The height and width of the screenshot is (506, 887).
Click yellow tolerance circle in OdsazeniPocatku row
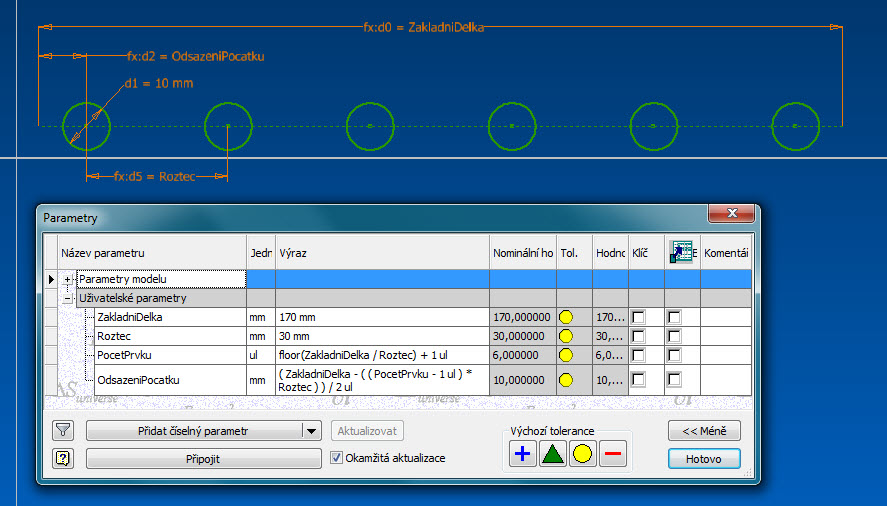(x=566, y=380)
